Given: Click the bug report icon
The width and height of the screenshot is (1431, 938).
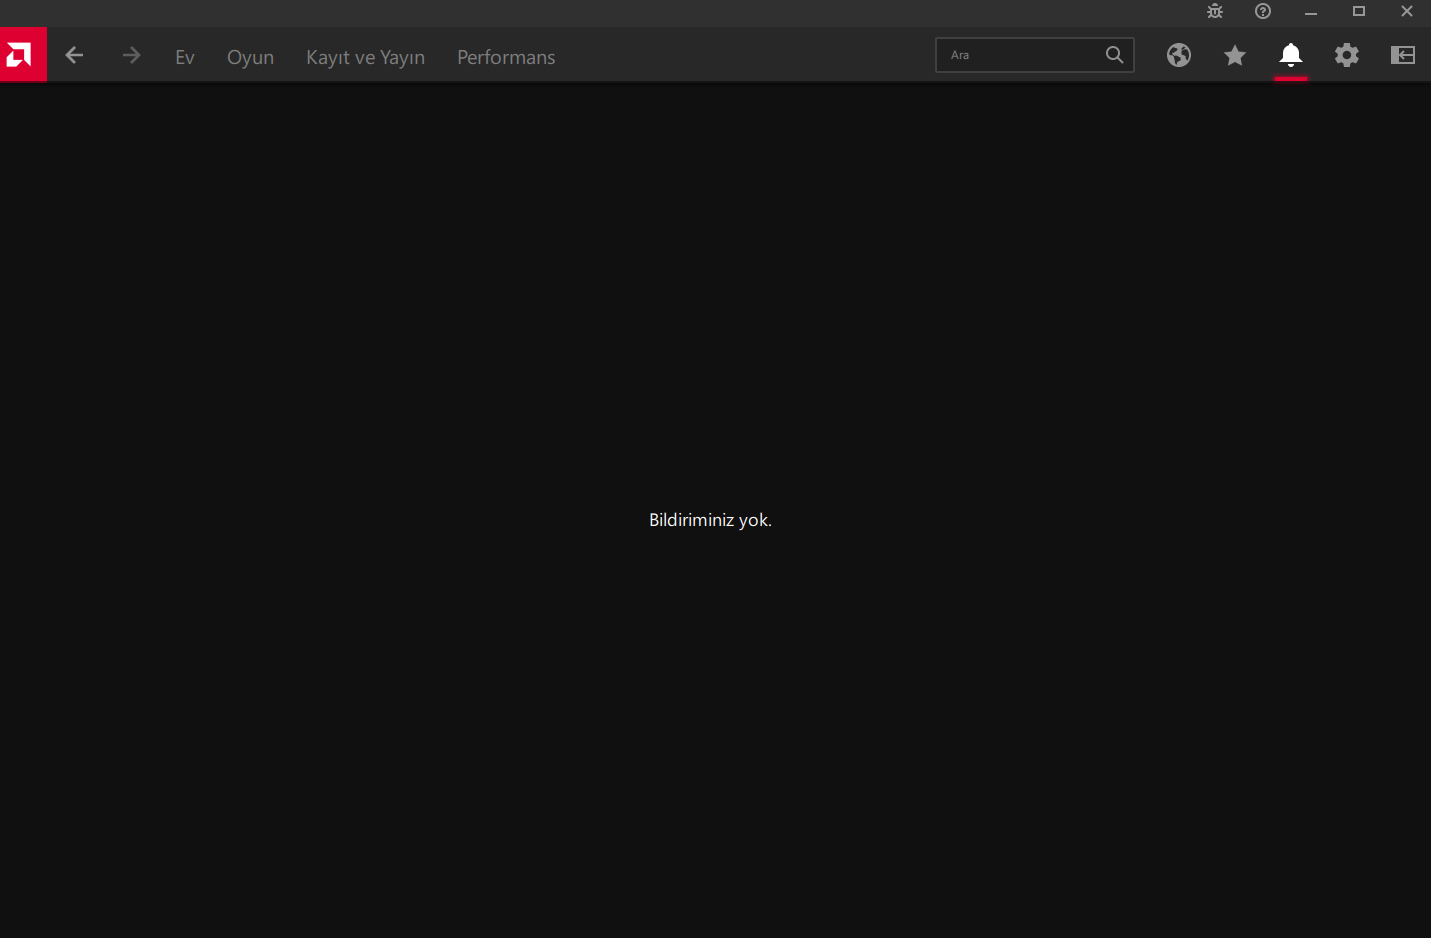Looking at the screenshot, I should (x=1214, y=12).
